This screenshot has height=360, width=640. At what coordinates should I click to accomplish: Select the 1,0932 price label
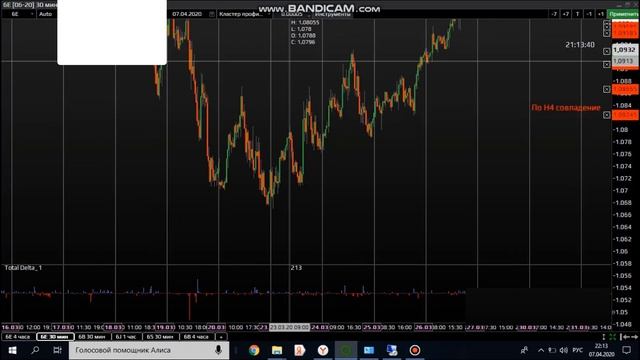[x=624, y=50]
